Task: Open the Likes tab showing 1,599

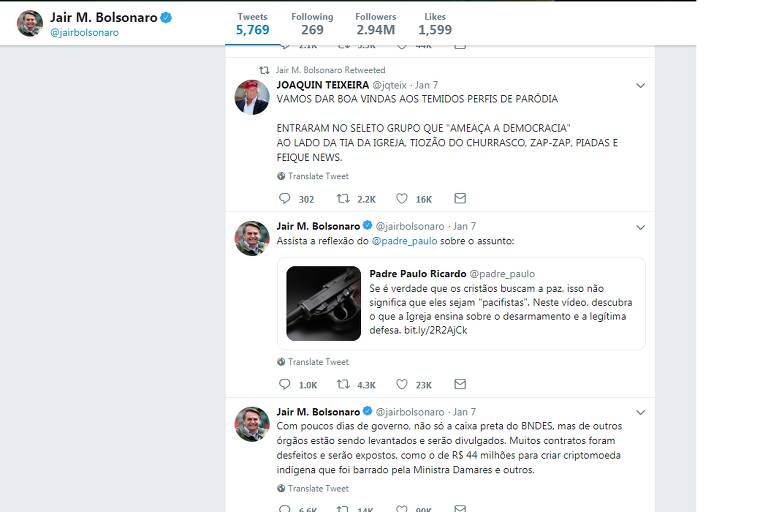Action: 435,24
